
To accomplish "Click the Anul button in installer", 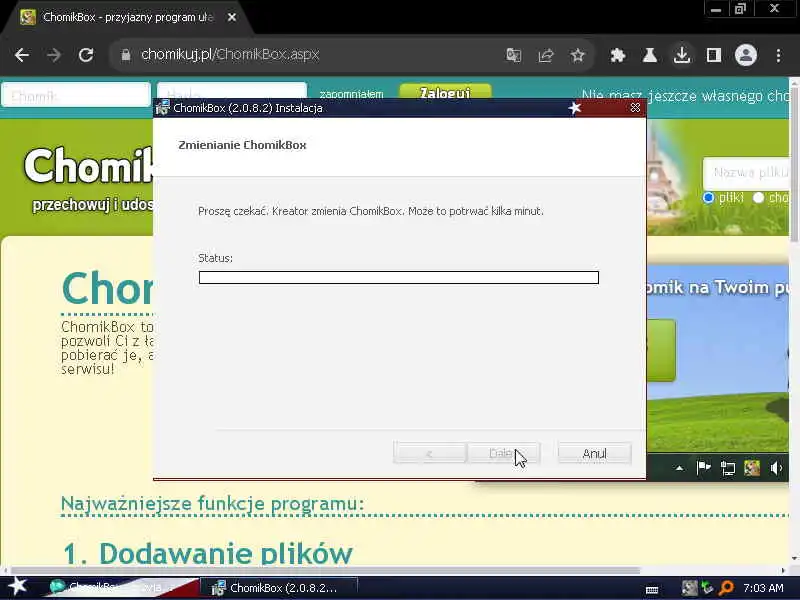I will point(594,453).
